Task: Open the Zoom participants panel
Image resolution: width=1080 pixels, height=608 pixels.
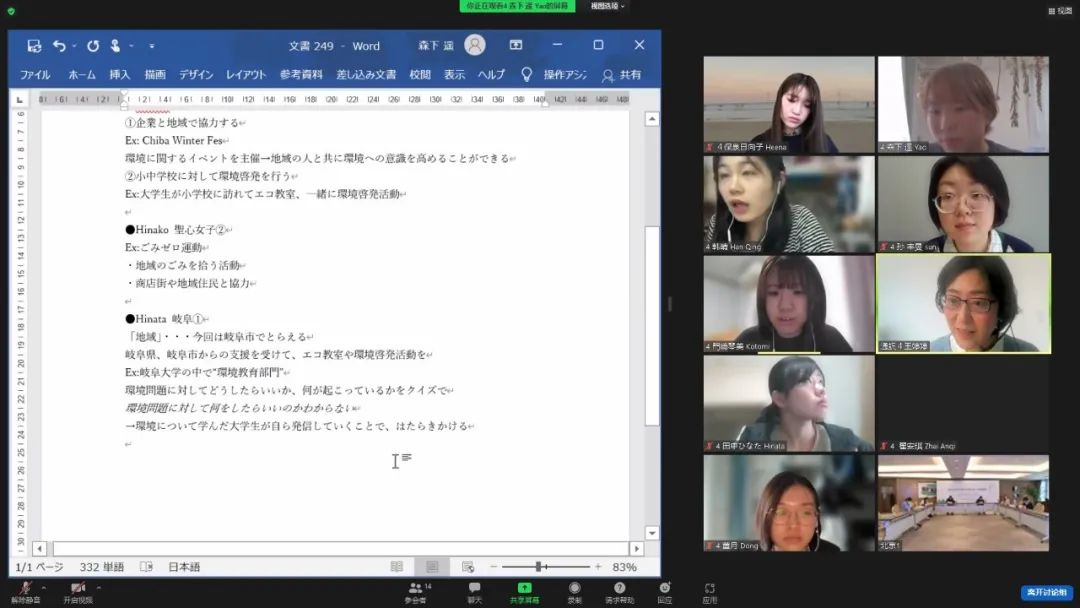Action: (x=416, y=589)
